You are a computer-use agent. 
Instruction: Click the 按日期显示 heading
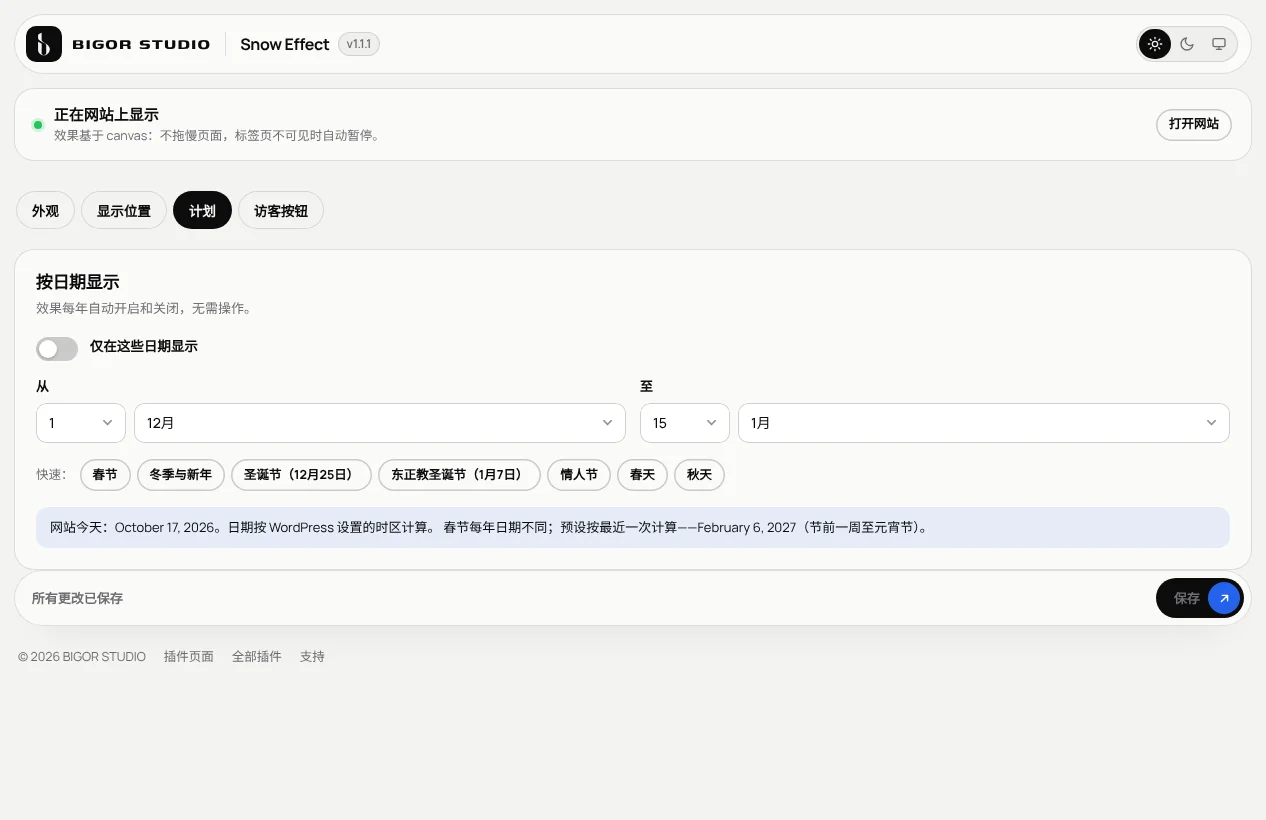(x=78, y=282)
